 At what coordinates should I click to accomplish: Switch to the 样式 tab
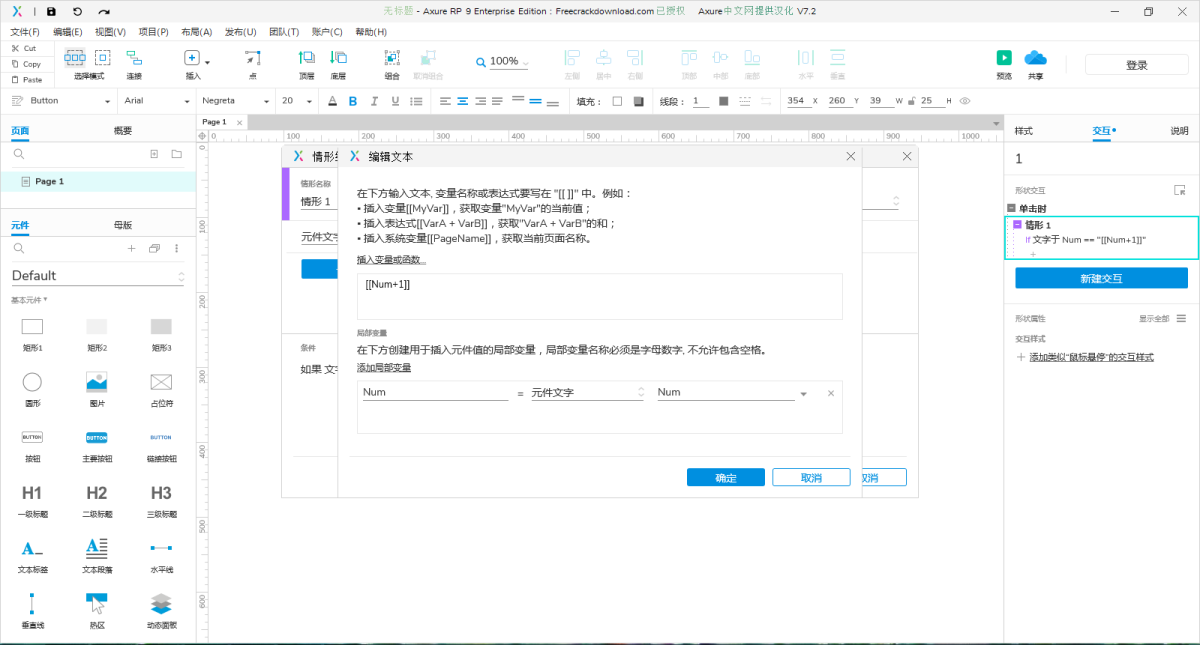click(1023, 131)
